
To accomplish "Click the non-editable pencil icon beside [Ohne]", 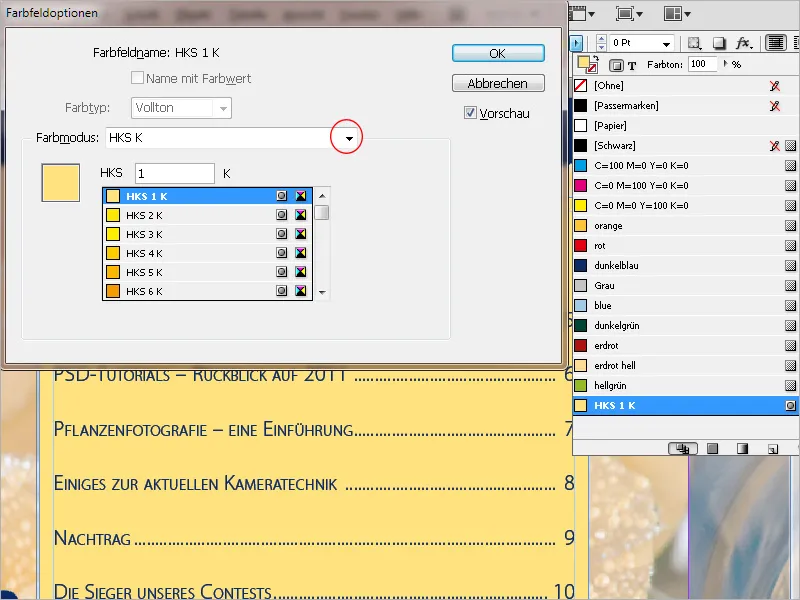I will point(774,86).
